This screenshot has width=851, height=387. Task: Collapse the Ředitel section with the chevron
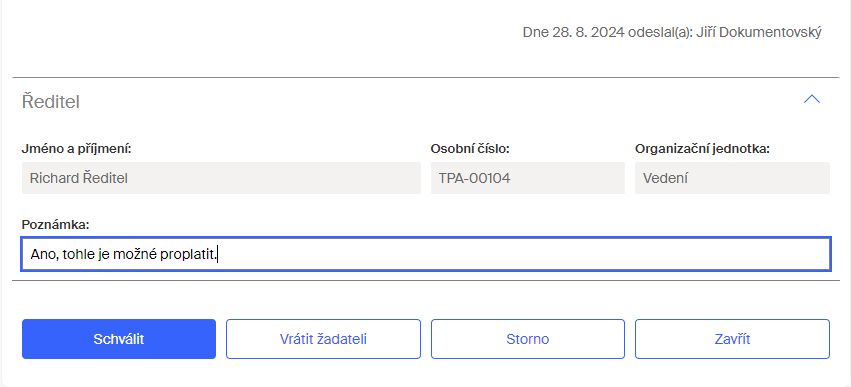pyautogui.click(x=811, y=99)
